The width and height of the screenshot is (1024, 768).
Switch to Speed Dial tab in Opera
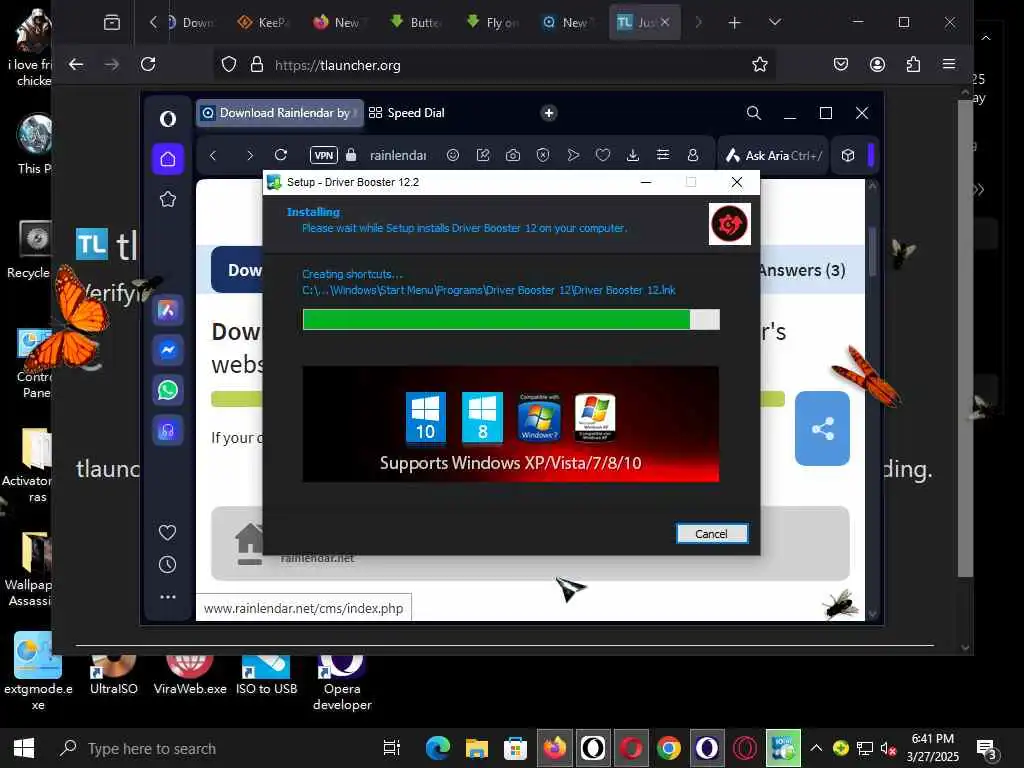407,113
